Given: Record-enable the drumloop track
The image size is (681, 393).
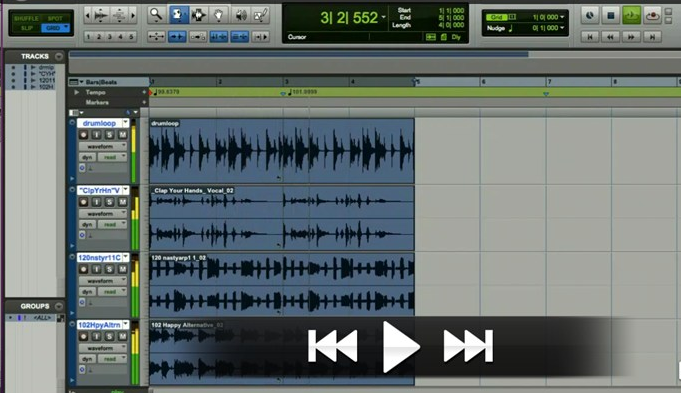Looking at the screenshot, I should (83, 135).
